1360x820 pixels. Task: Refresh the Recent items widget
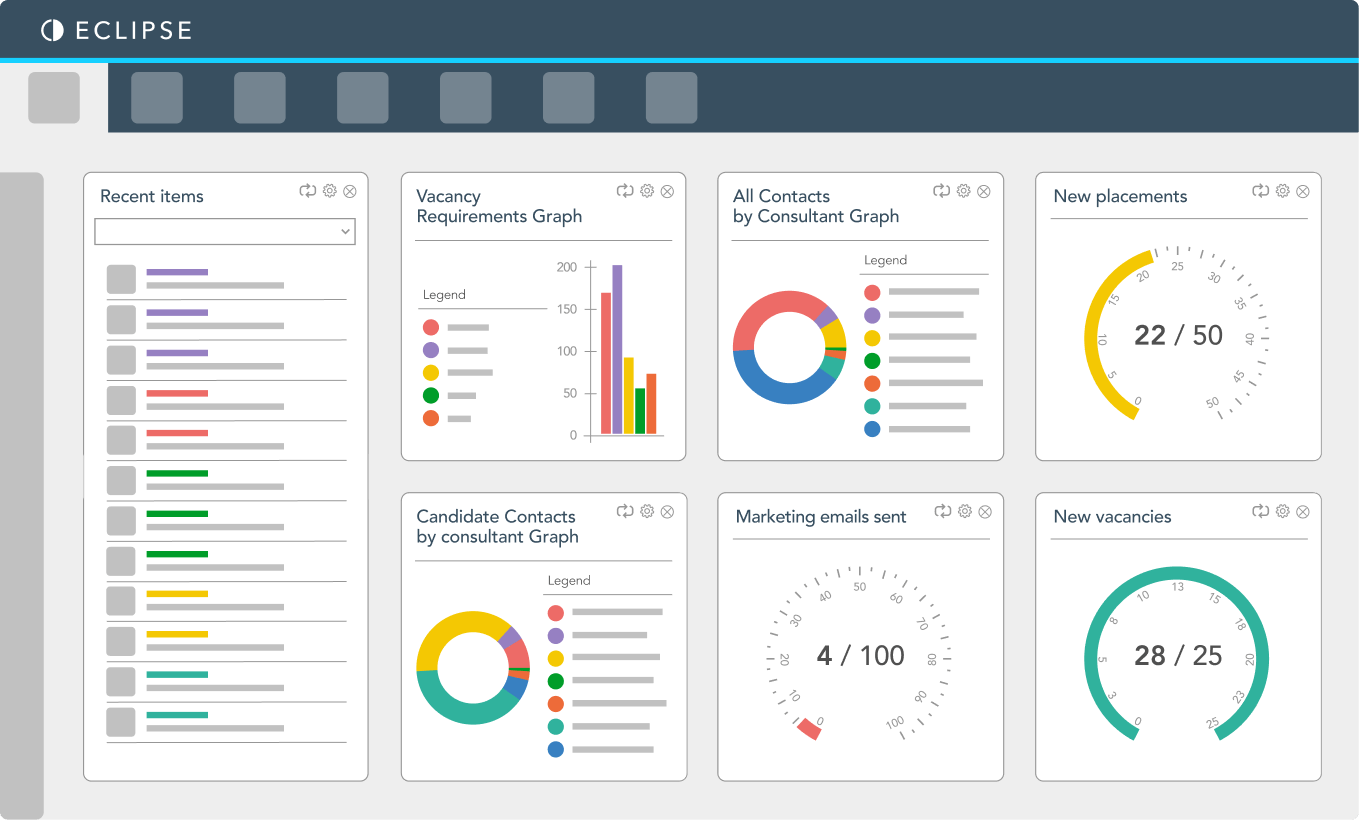point(308,191)
